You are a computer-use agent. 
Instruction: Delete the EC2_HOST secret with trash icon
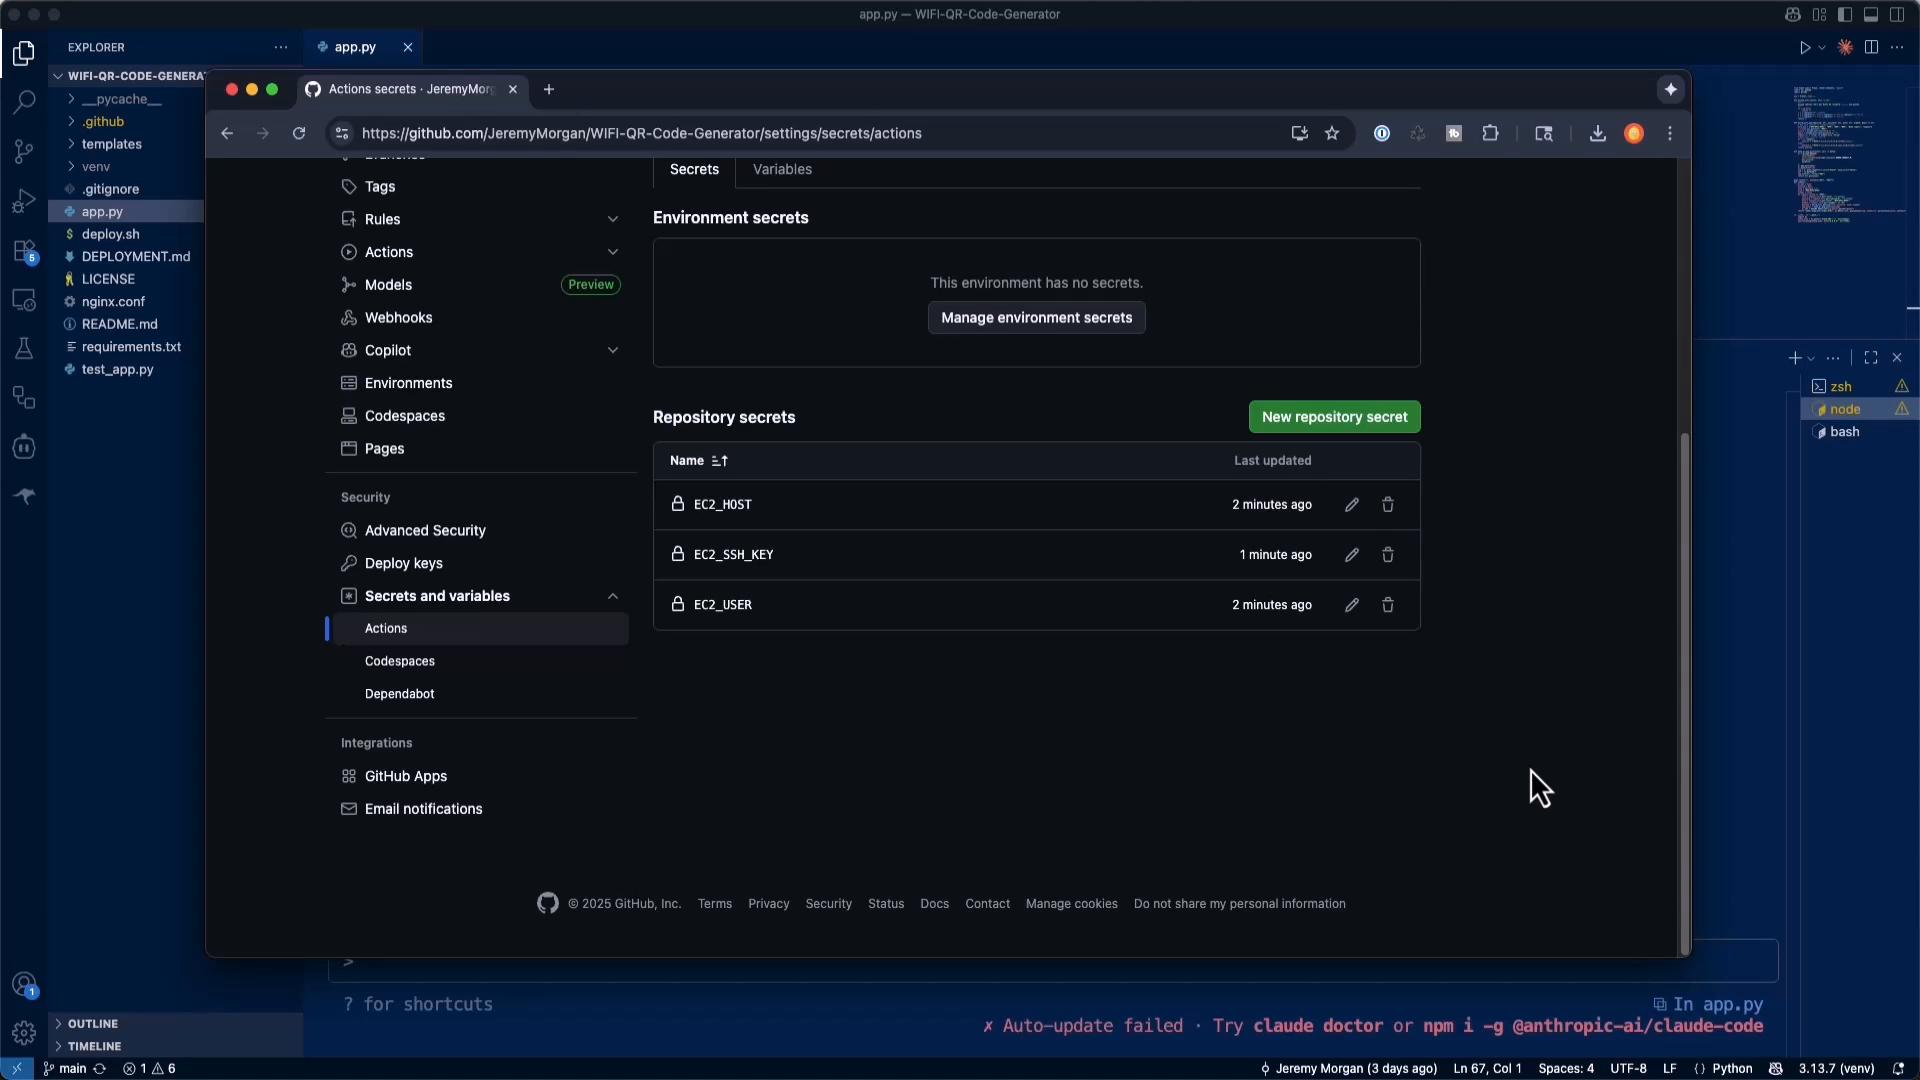1388,505
